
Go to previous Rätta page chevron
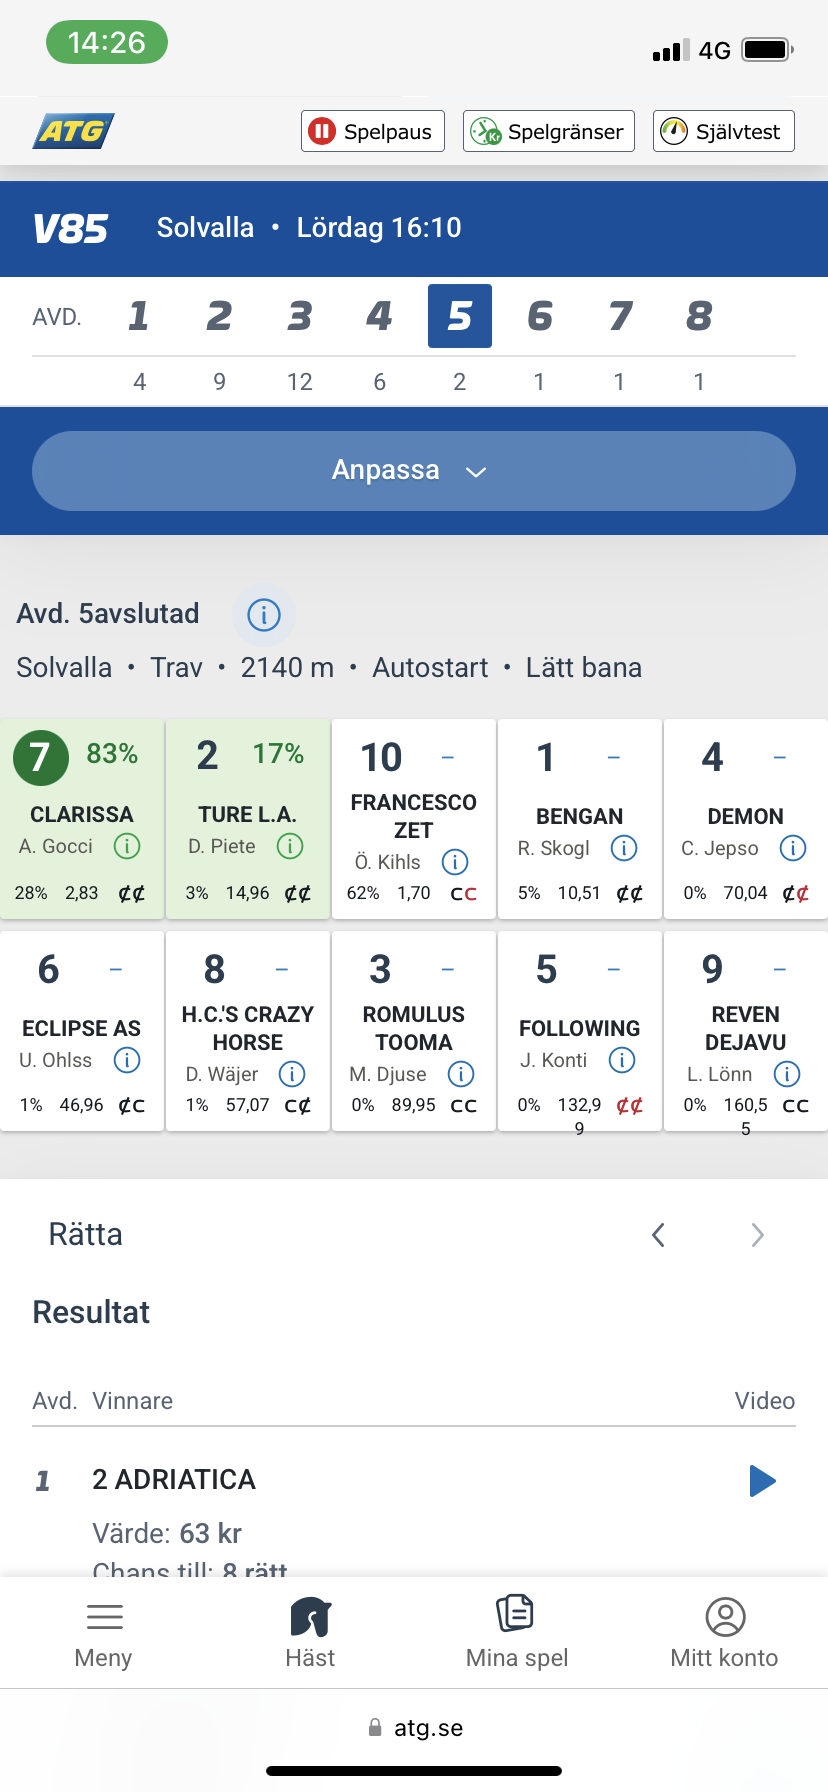658,1235
